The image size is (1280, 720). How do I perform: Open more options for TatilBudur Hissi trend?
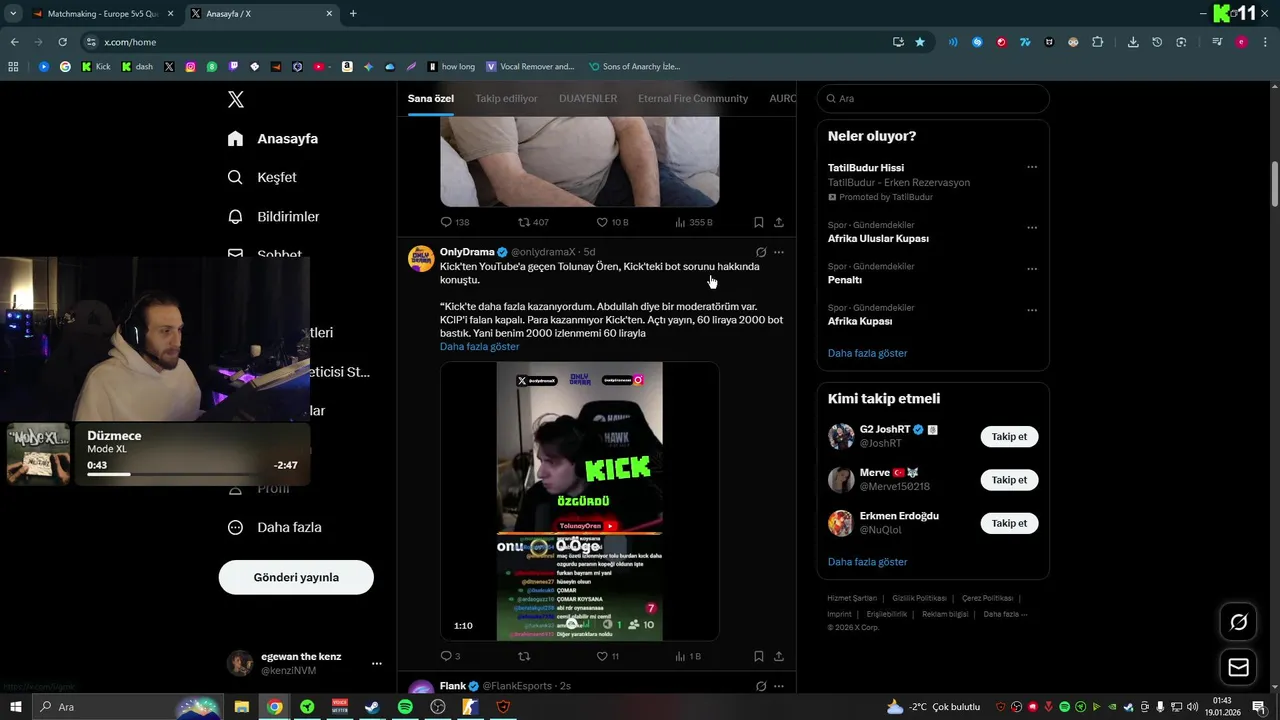[1032, 167]
